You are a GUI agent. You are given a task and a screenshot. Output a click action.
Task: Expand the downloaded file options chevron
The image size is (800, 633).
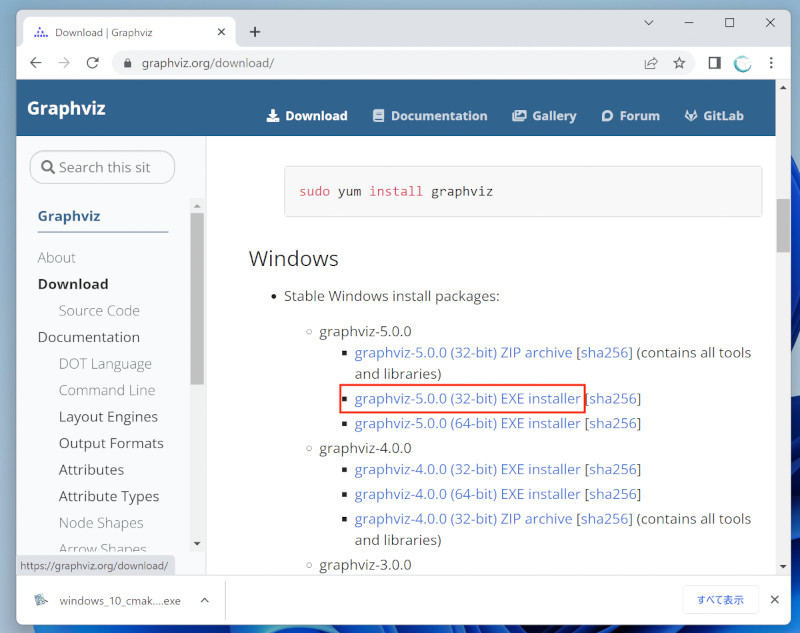coord(205,600)
